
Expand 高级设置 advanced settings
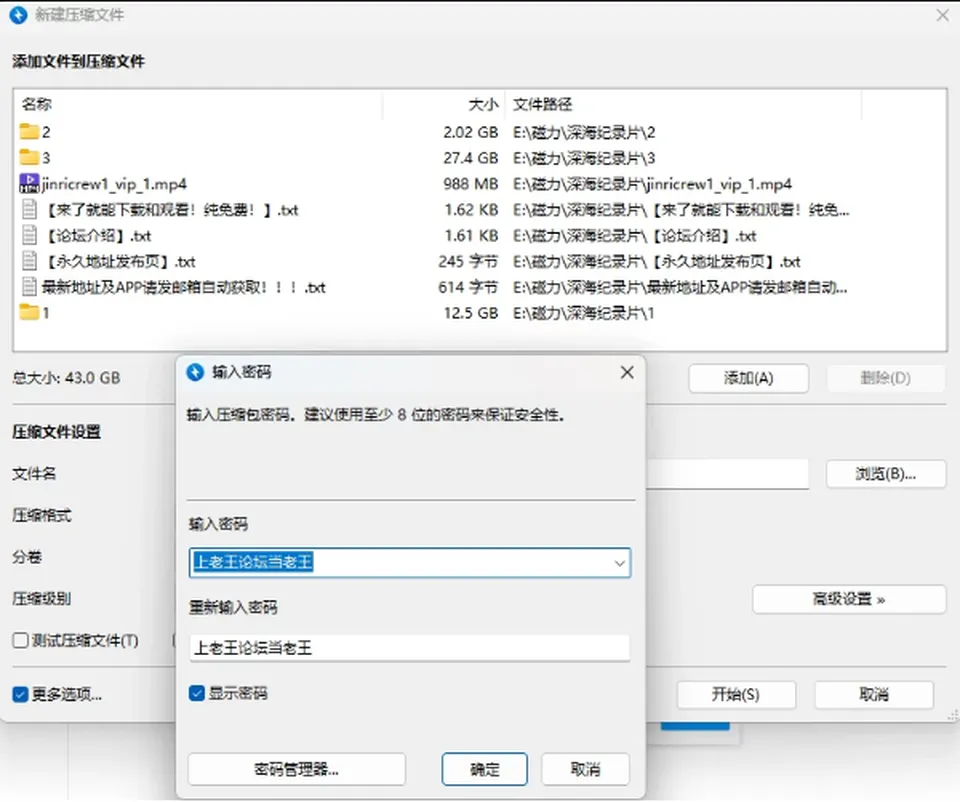pyautogui.click(x=849, y=599)
